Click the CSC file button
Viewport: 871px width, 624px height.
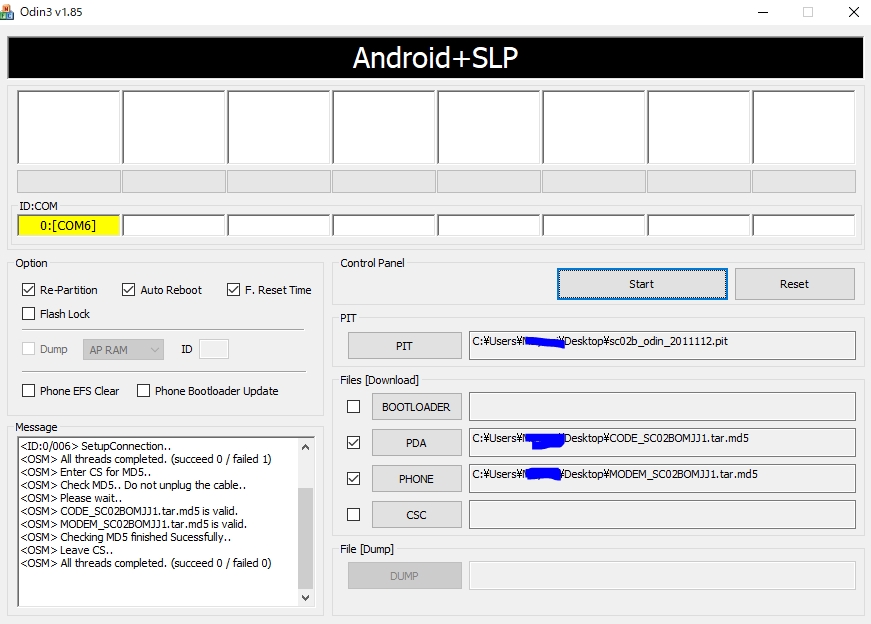417,515
